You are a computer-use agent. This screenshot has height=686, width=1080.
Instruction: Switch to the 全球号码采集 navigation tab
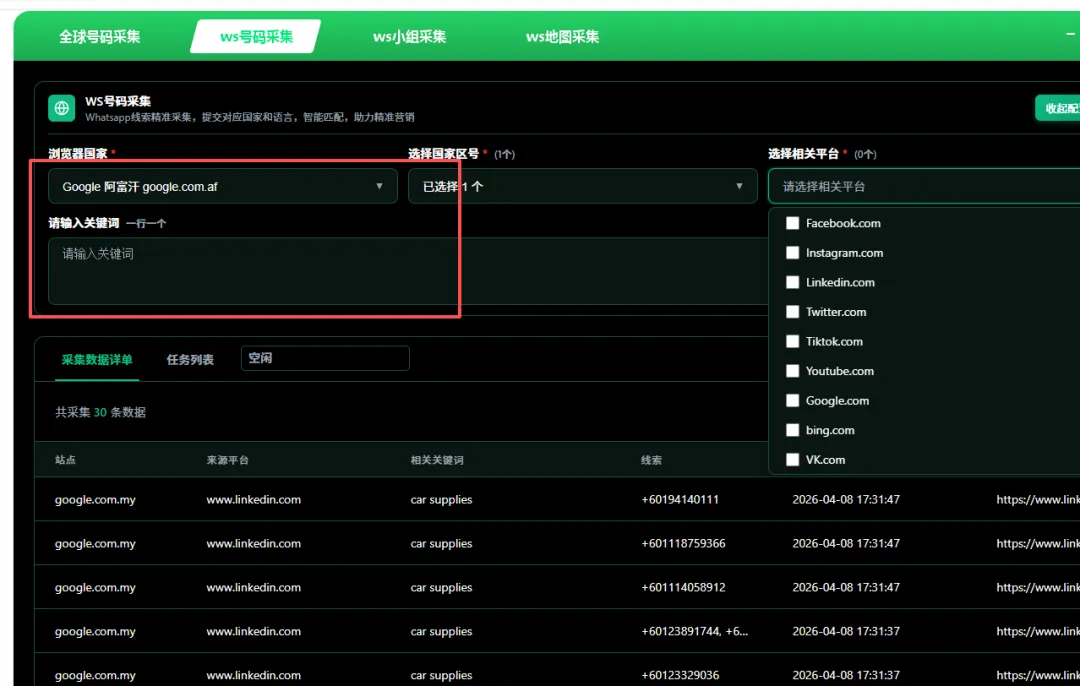100,36
